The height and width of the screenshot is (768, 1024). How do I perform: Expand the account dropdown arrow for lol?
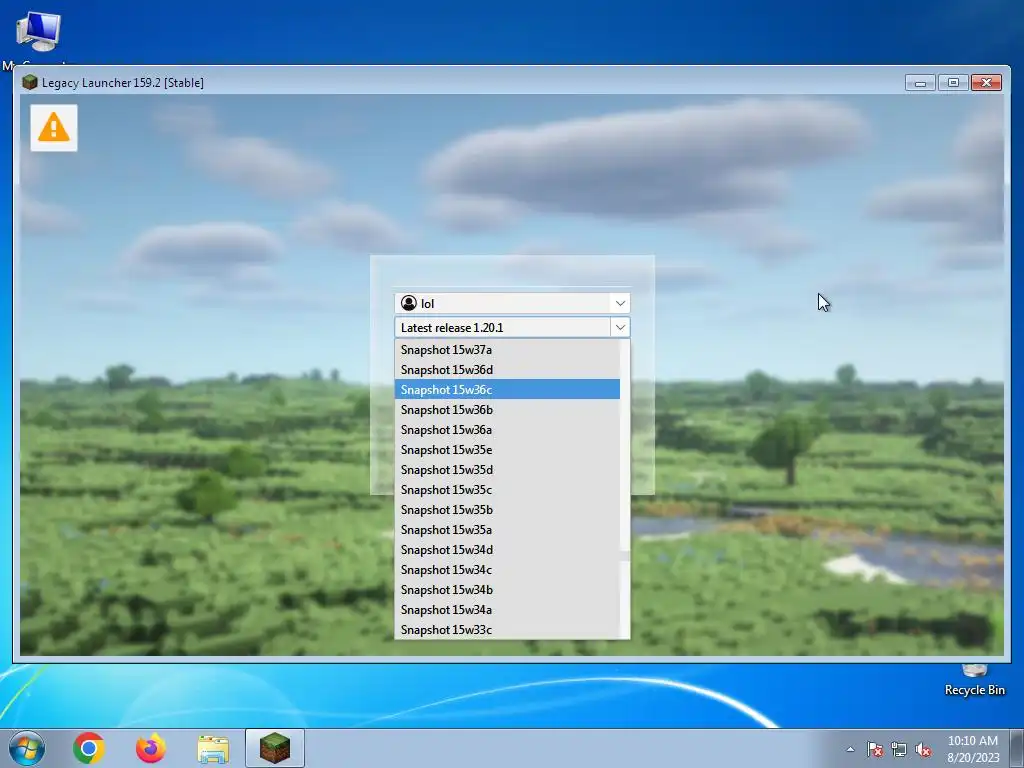click(x=620, y=303)
